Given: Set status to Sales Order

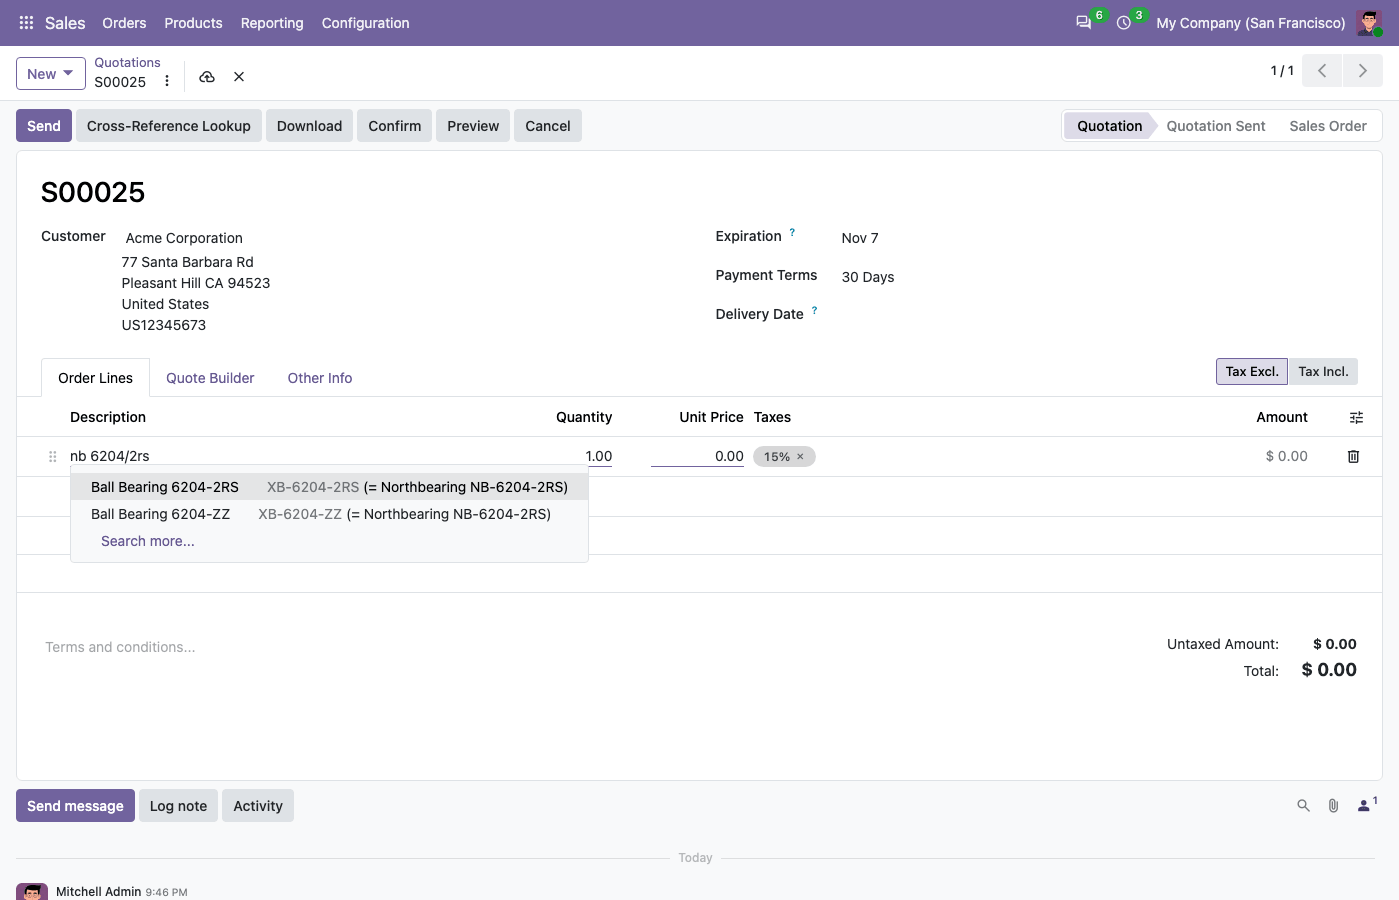Looking at the screenshot, I should coord(1328,126).
